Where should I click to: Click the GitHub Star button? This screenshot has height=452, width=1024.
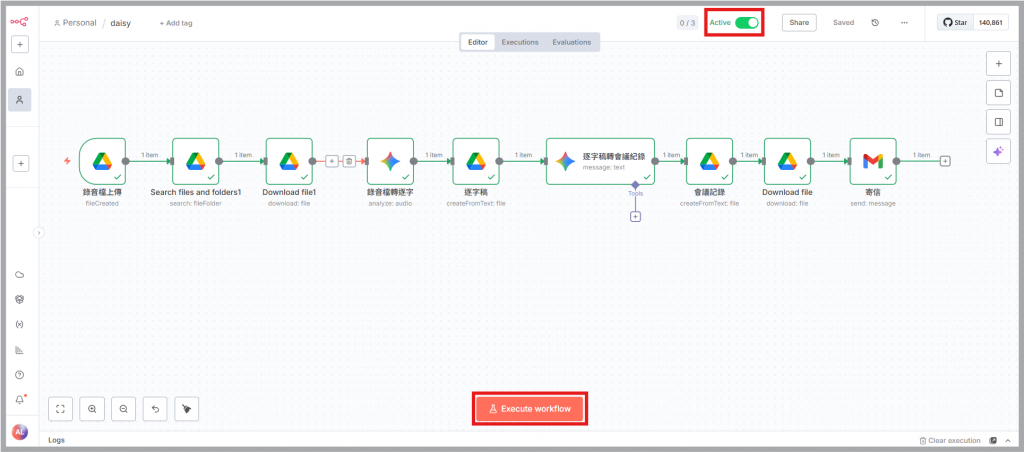click(x=955, y=22)
